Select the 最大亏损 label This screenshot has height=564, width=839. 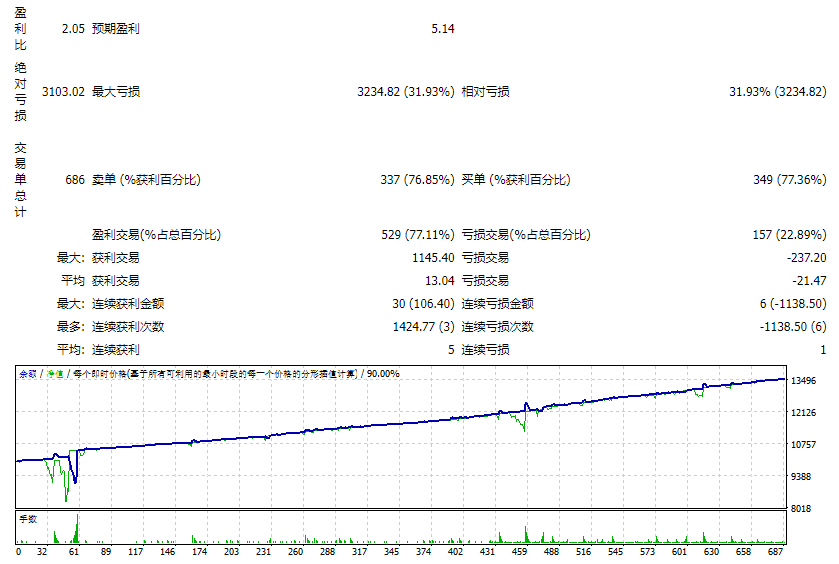coord(116,92)
